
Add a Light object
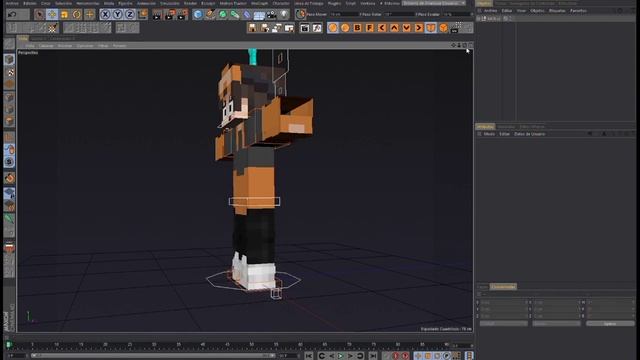click(x=284, y=14)
